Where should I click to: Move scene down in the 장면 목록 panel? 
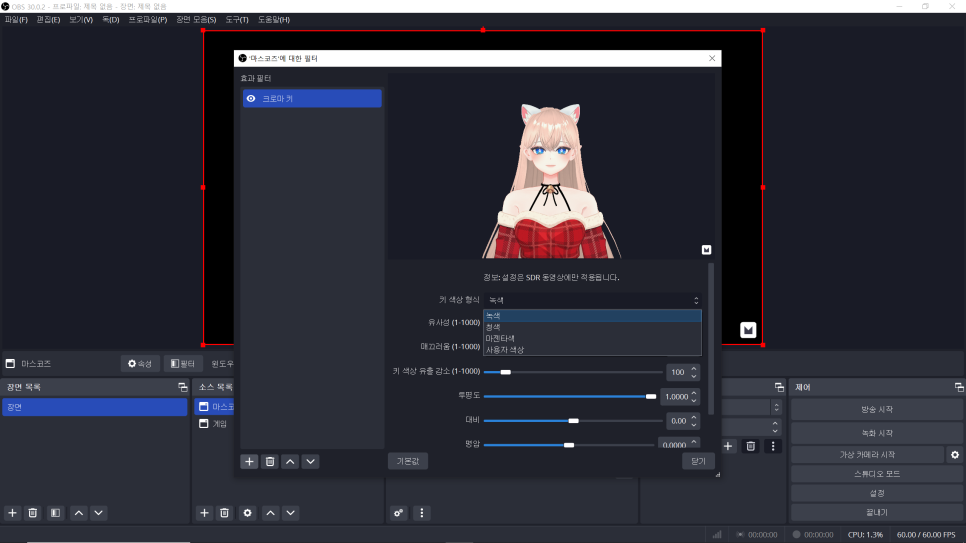coord(99,513)
